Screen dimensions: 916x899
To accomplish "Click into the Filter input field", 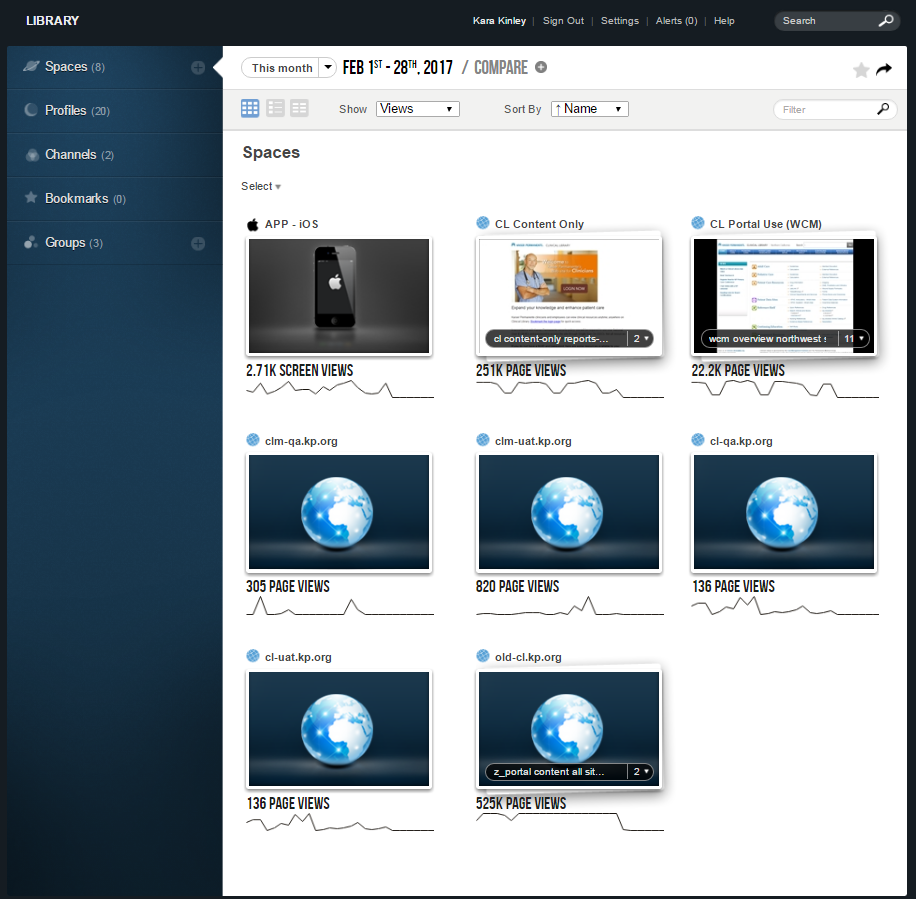I will coord(822,110).
